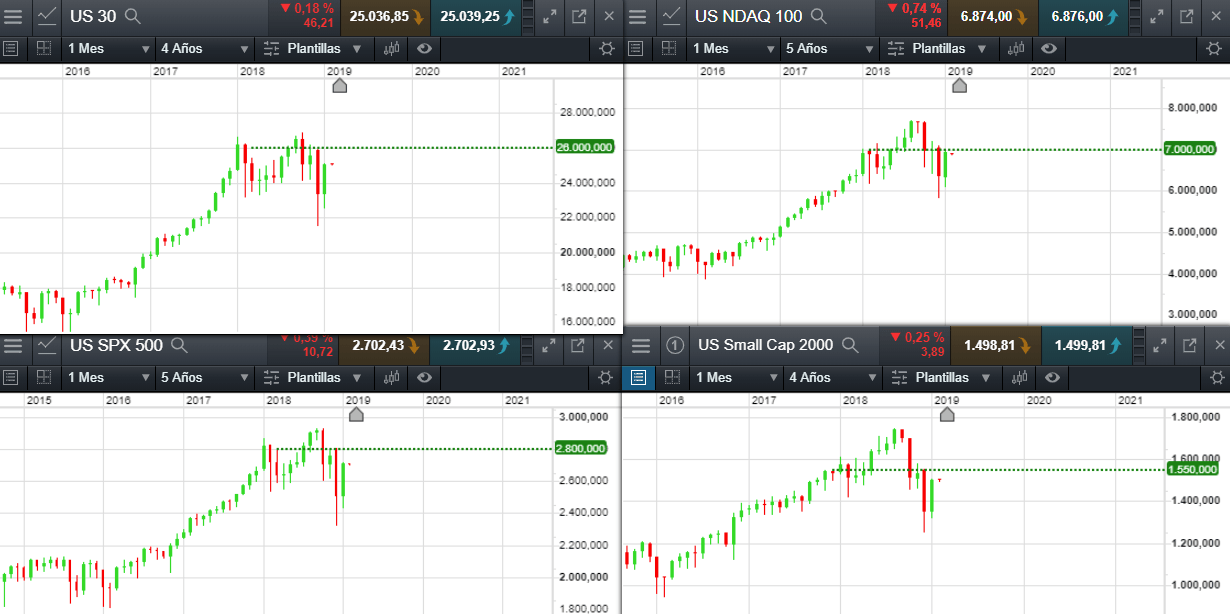The image size is (1230, 614).
Task: Open the settings gear for US NDAQ 100 chart
Action: [x=1214, y=48]
